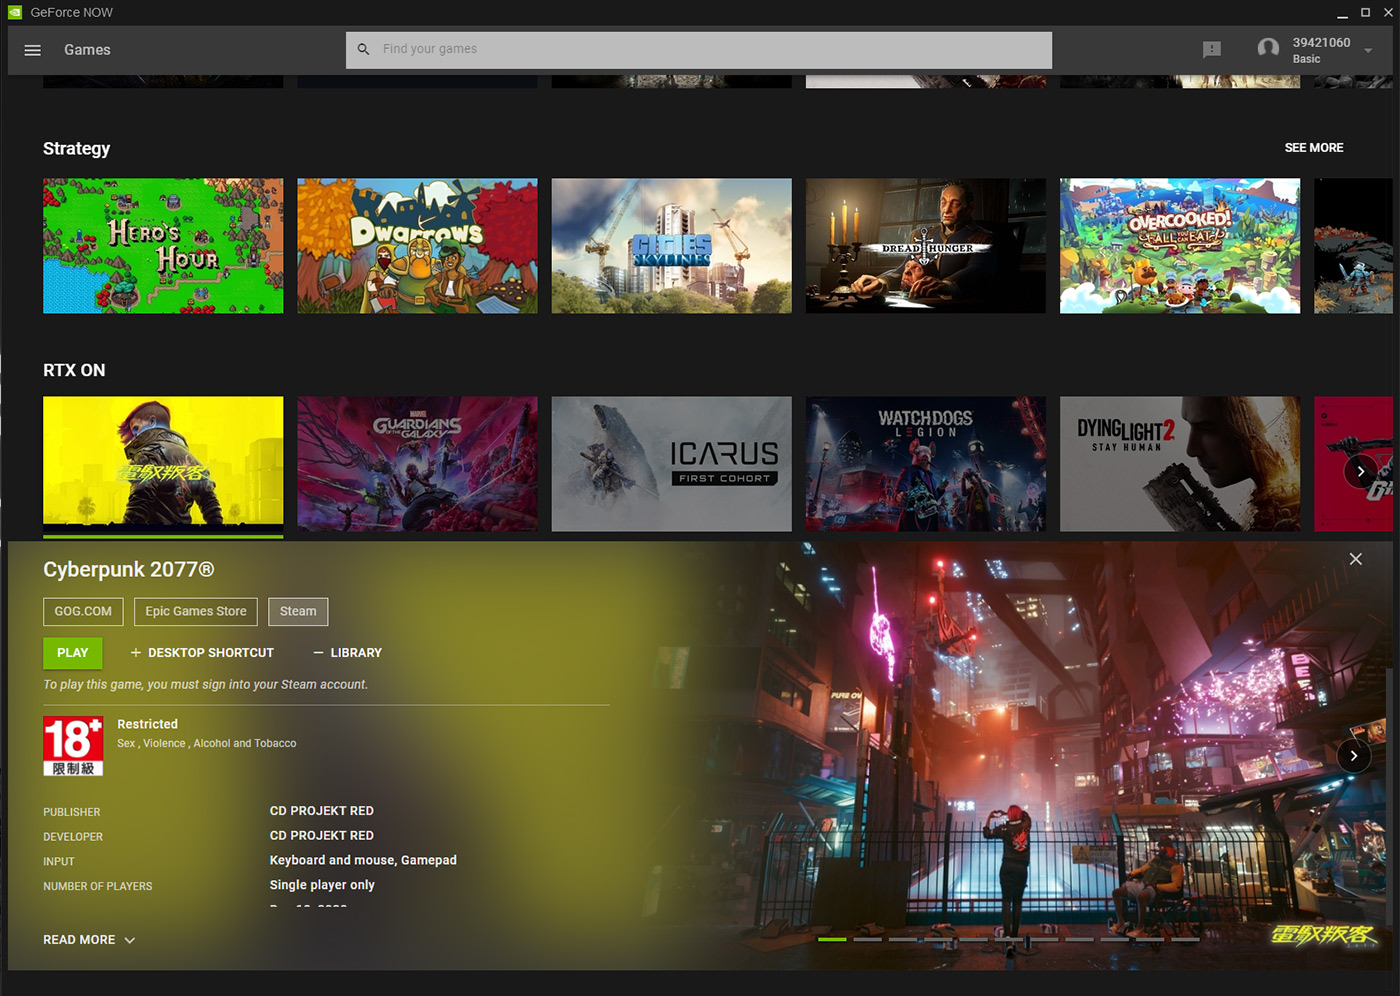Open Cities Skylines game tile
The image size is (1400, 996).
671,246
